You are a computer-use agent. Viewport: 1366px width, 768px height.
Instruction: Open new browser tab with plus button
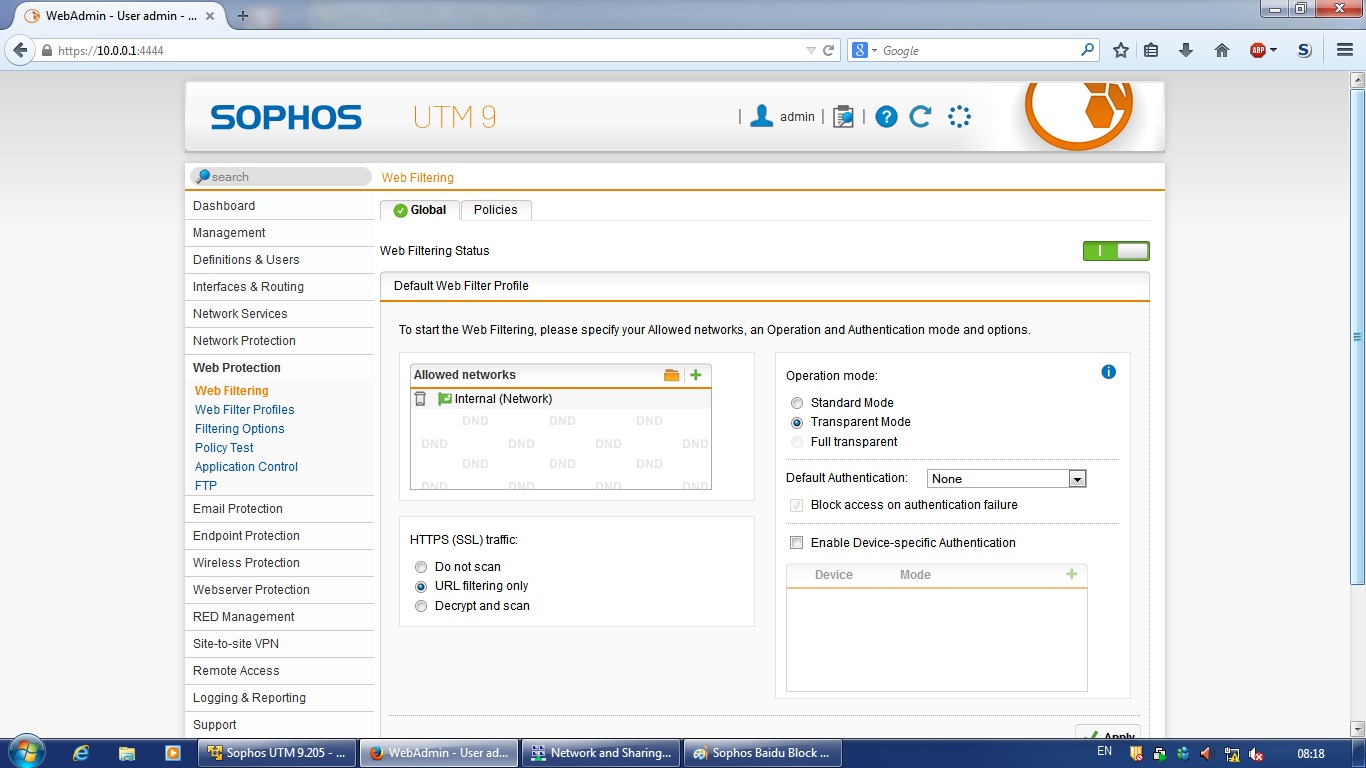pos(243,16)
